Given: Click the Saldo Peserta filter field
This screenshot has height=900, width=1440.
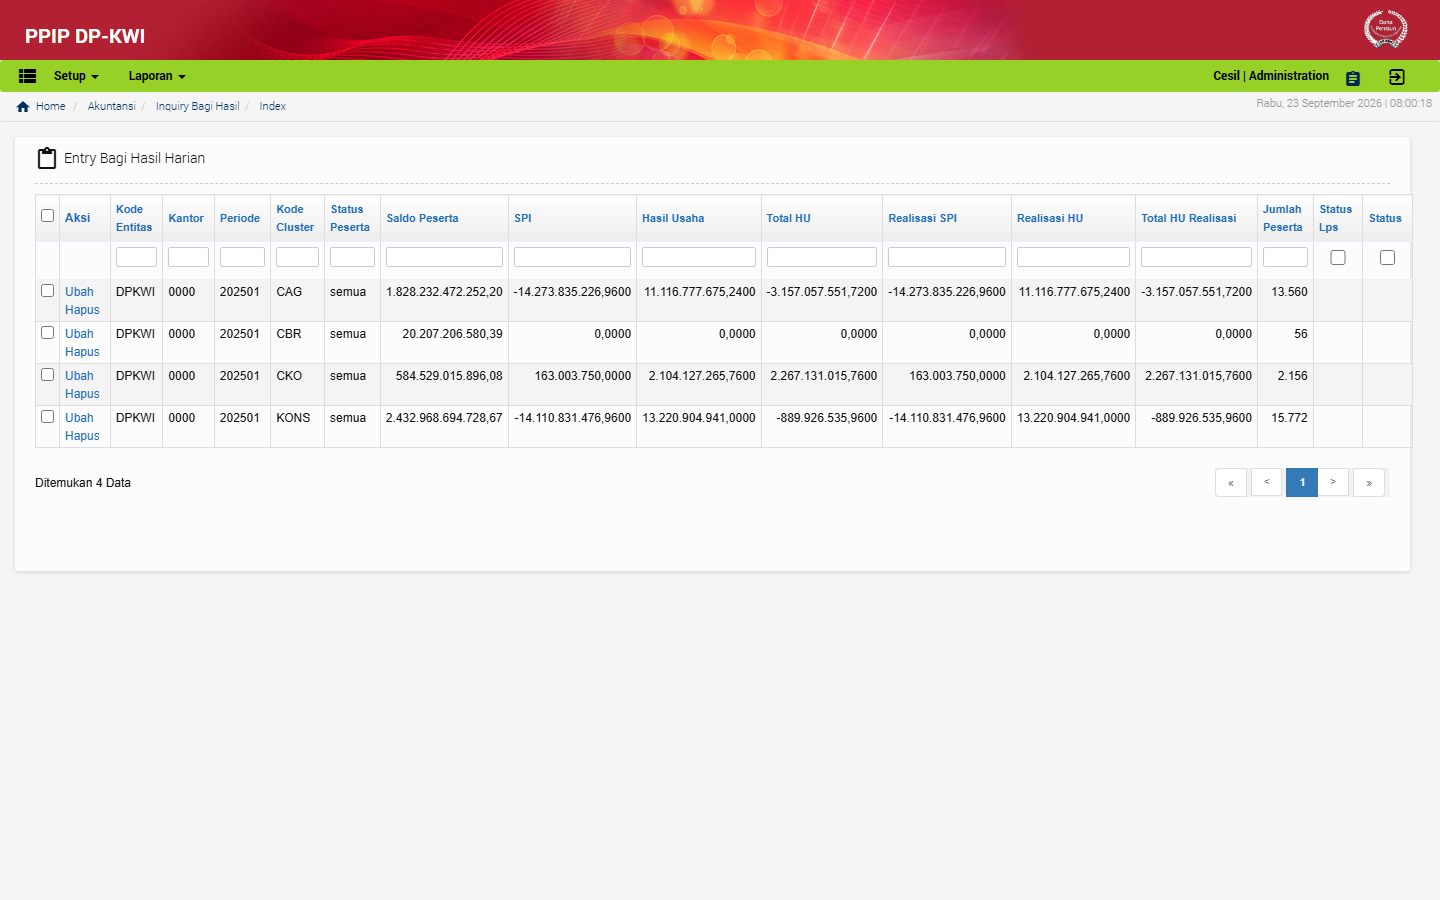Looking at the screenshot, I should (444, 257).
